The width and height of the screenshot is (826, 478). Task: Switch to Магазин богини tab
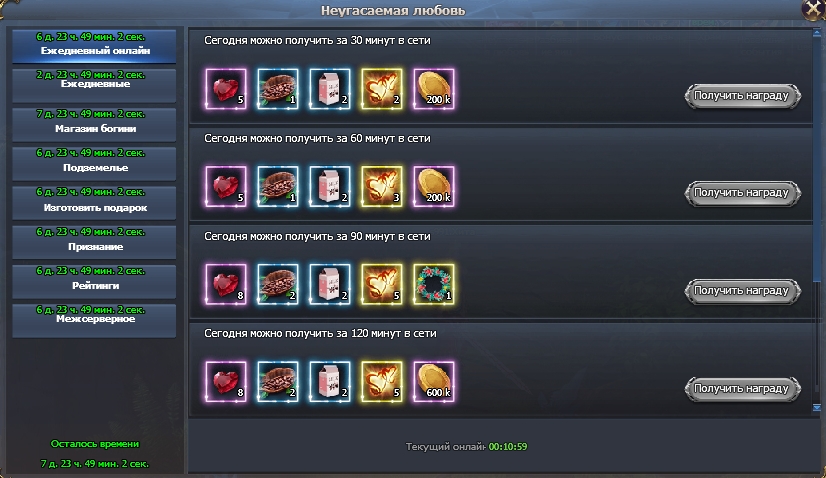(94, 124)
